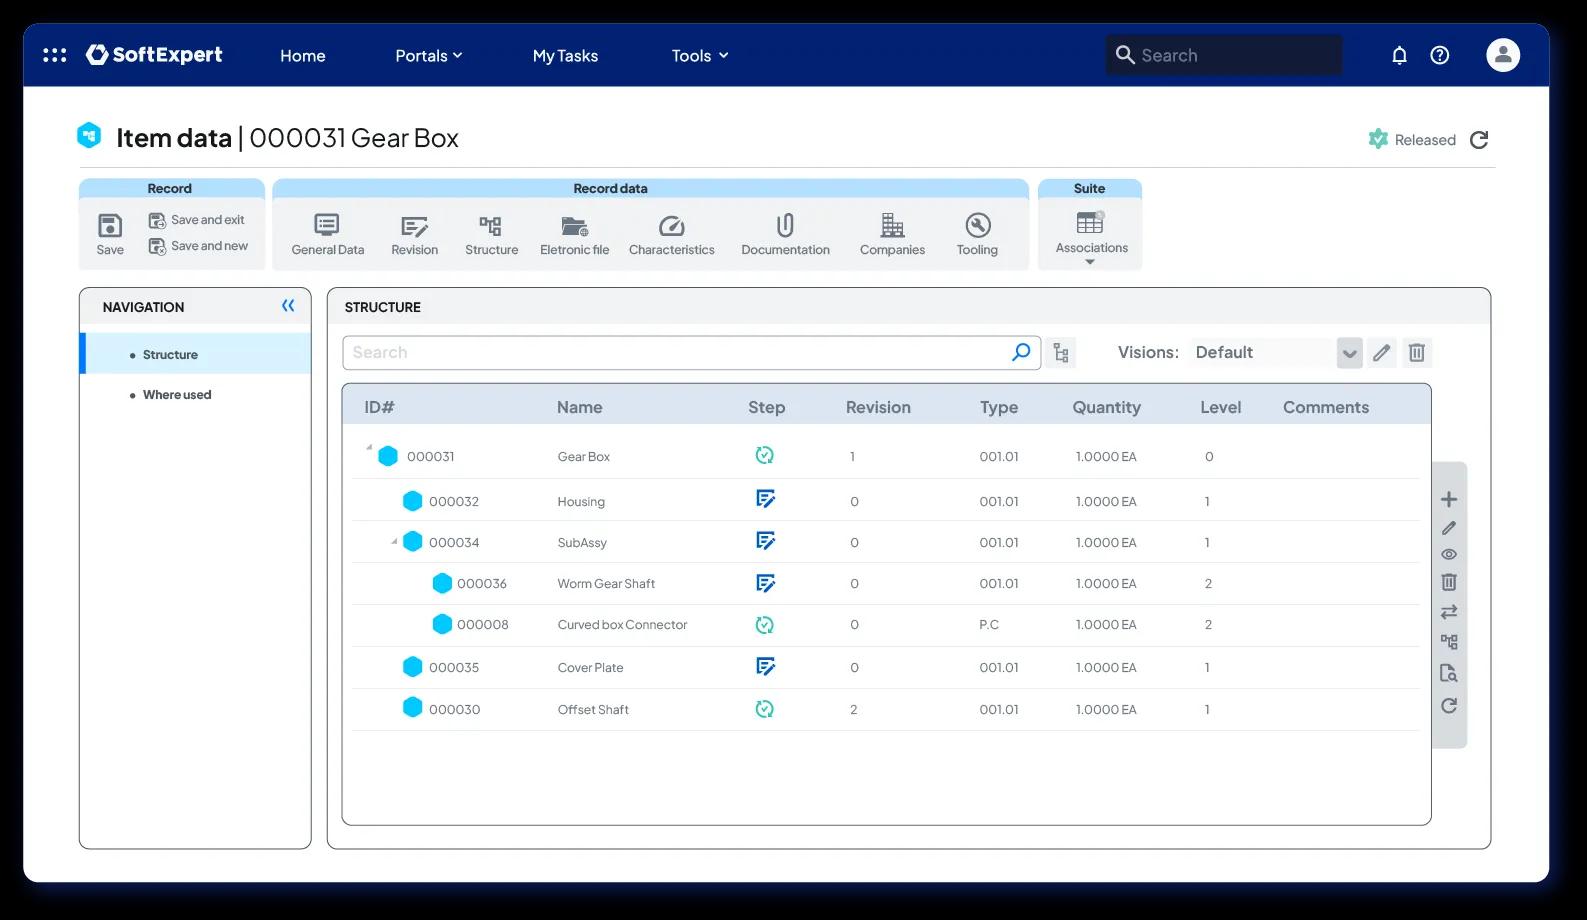Click the Name column header
1587x920 pixels.
579,407
